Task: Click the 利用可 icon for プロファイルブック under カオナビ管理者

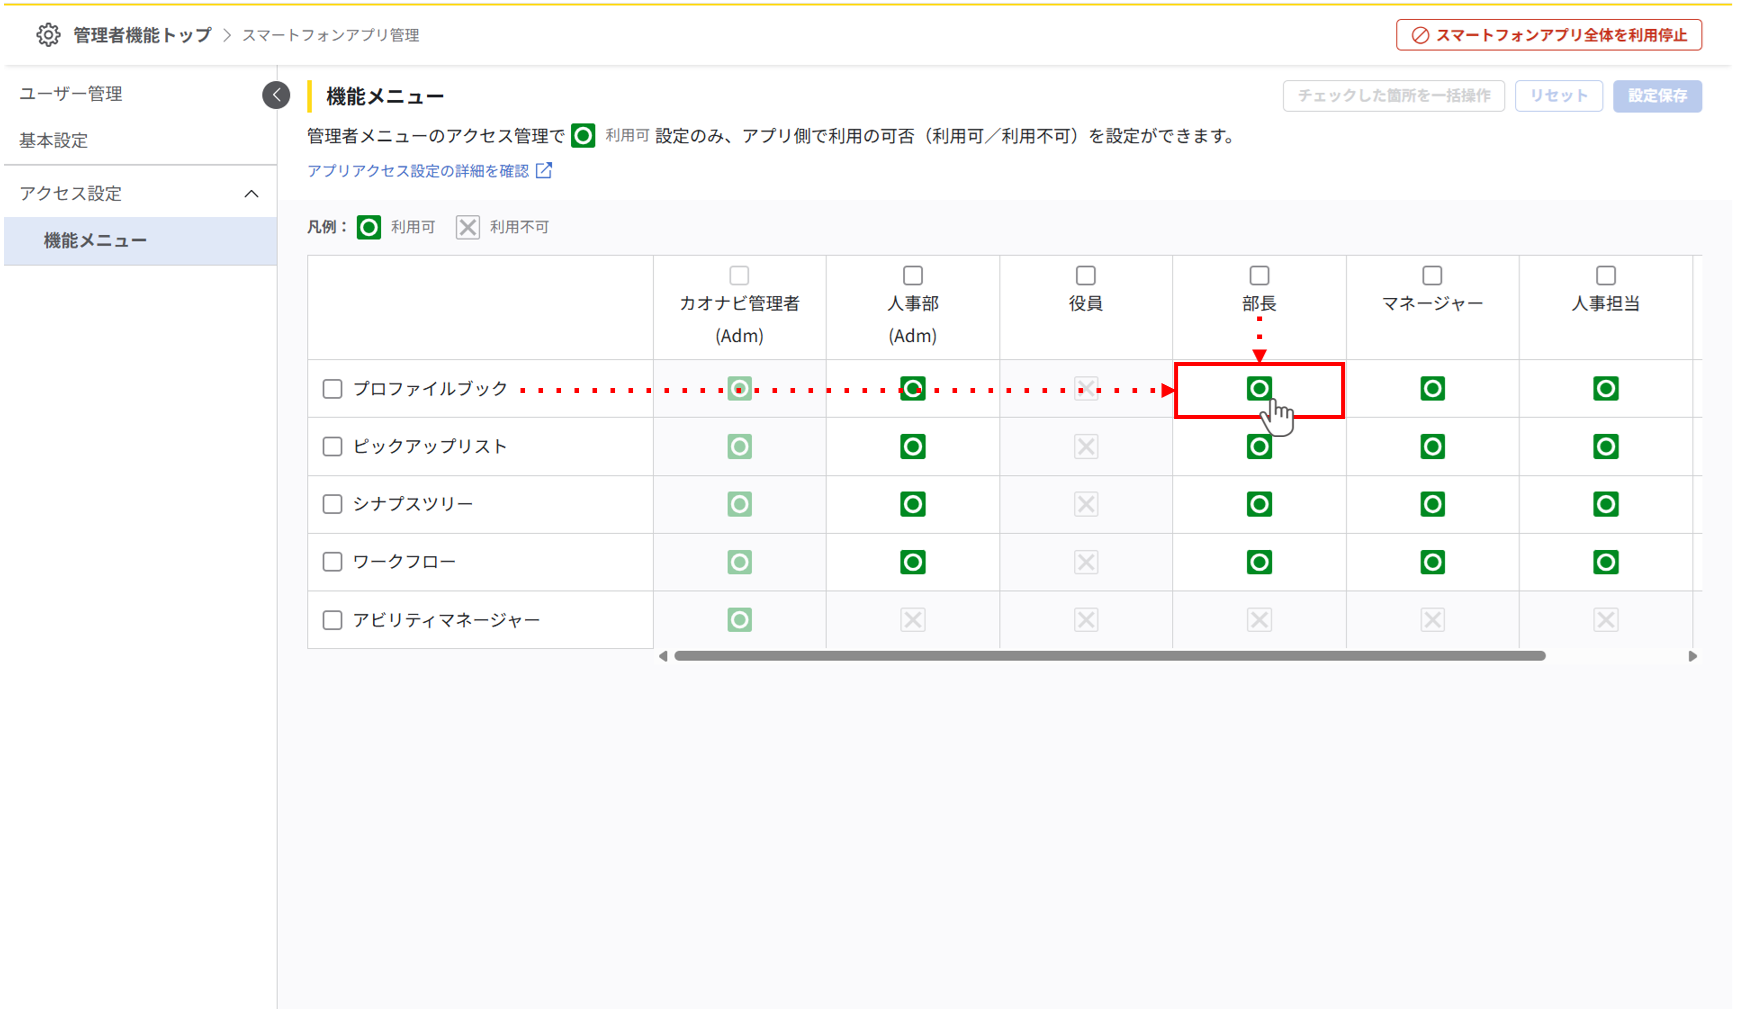Action: (x=739, y=388)
